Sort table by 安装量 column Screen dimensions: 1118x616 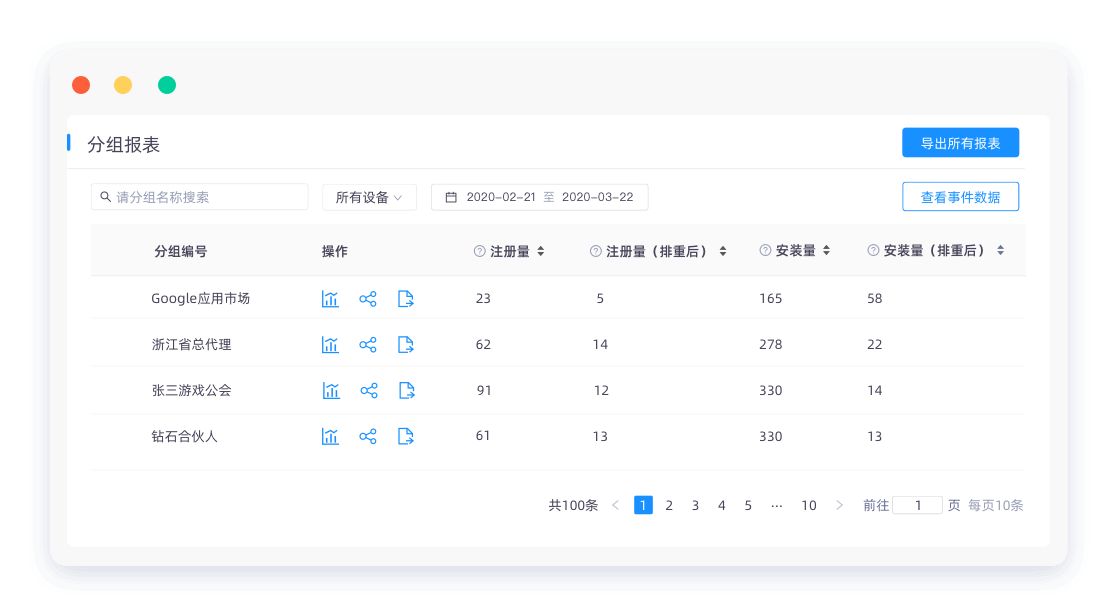pos(826,250)
